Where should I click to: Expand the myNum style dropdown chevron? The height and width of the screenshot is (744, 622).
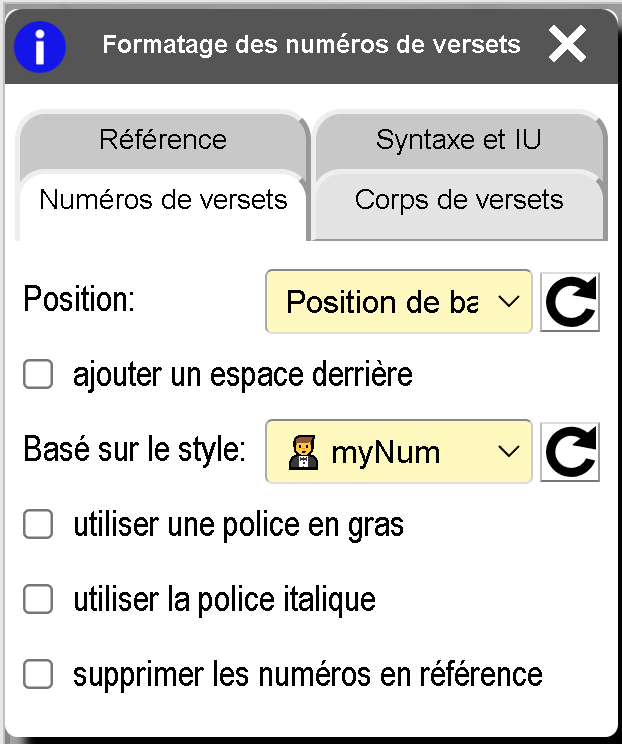pyautogui.click(x=508, y=452)
